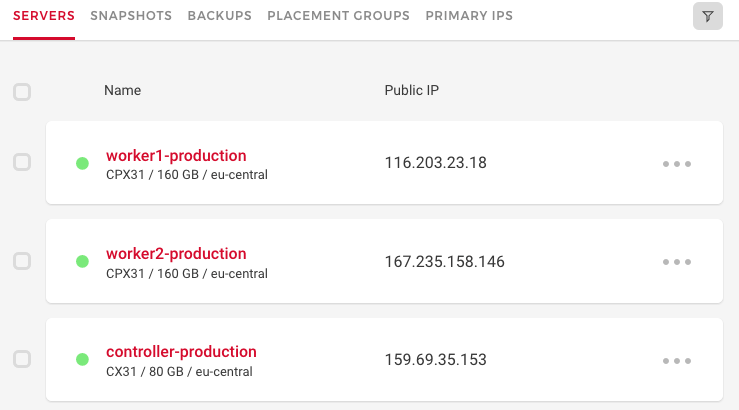The height and width of the screenshot is (410, 739).
Task: Open worker2-production three-dot actions menu
Action: [677, 262]
